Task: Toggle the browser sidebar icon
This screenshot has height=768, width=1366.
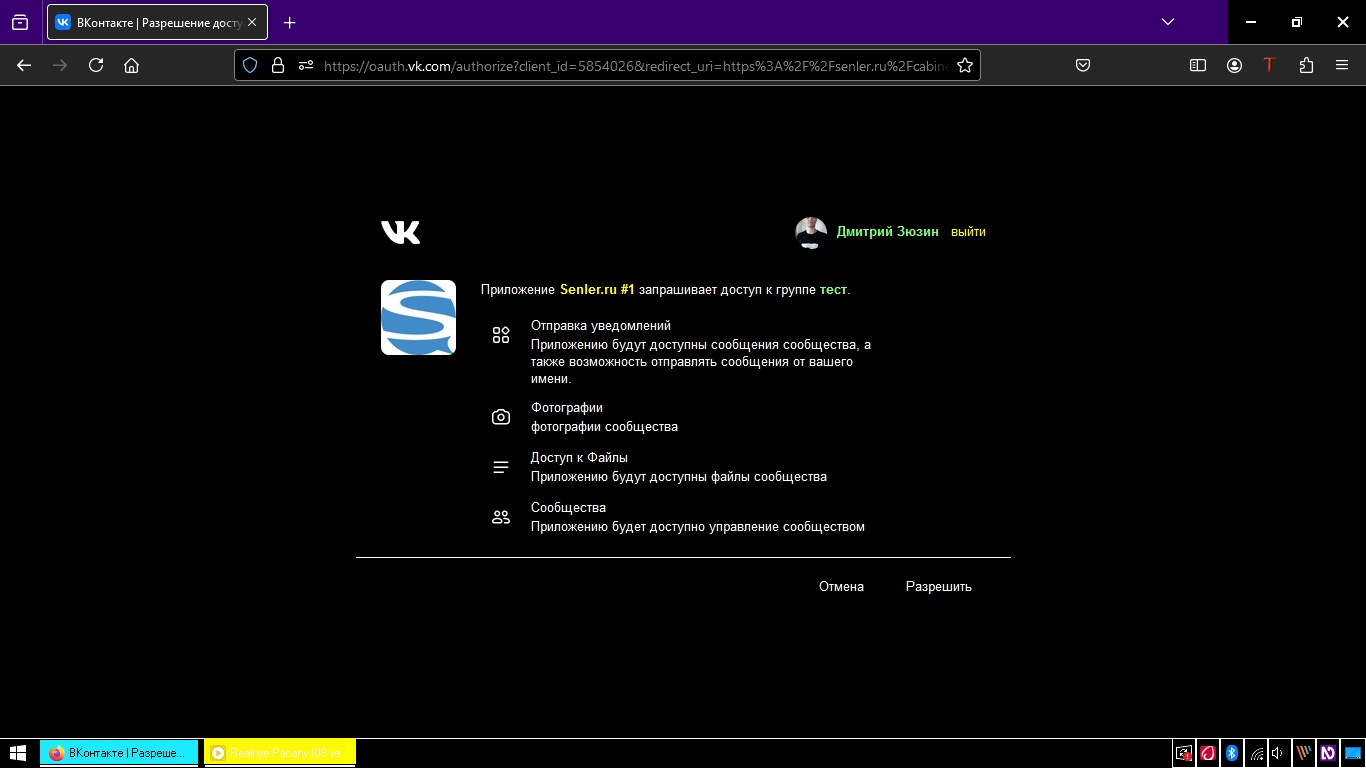Action: (1198, 65)
